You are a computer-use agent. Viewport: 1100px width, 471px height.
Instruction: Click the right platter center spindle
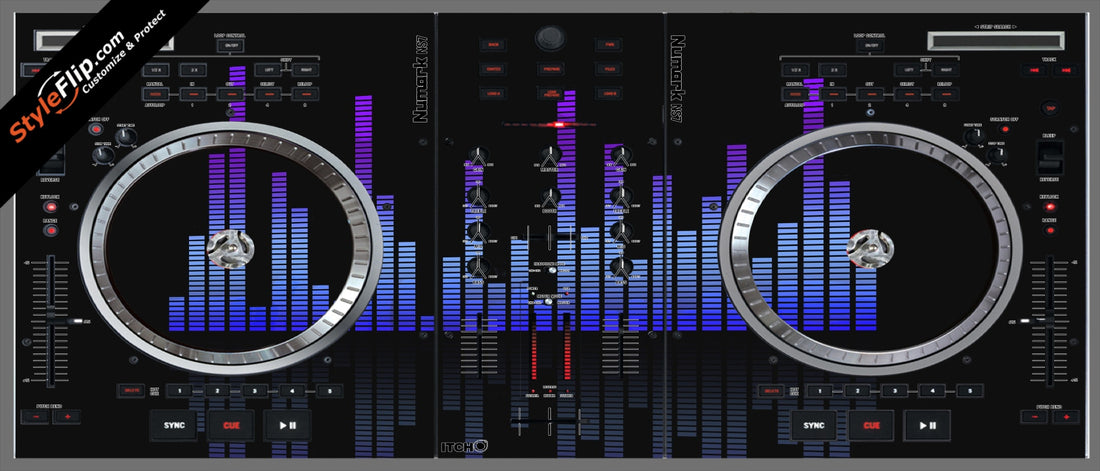tap(870, 249)
